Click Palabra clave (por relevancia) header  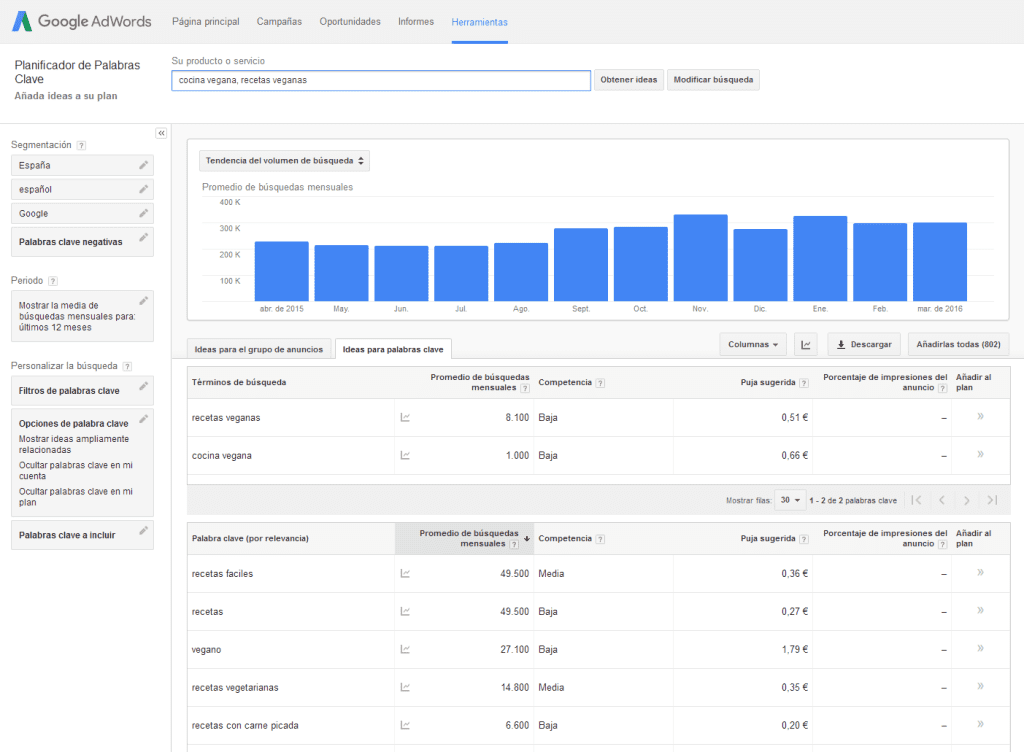tap(250, 539)
